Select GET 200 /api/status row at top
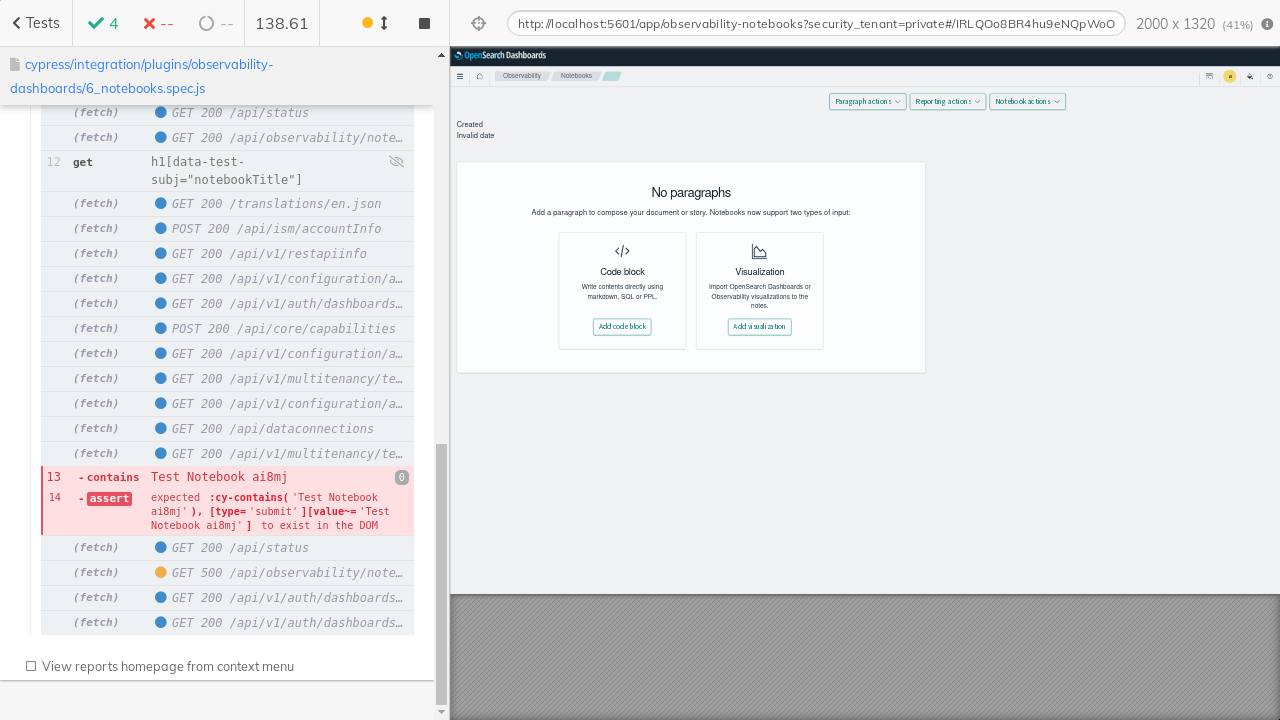Image resolution: width=1280 pixels, height=720 pixels. click(227, 113)
